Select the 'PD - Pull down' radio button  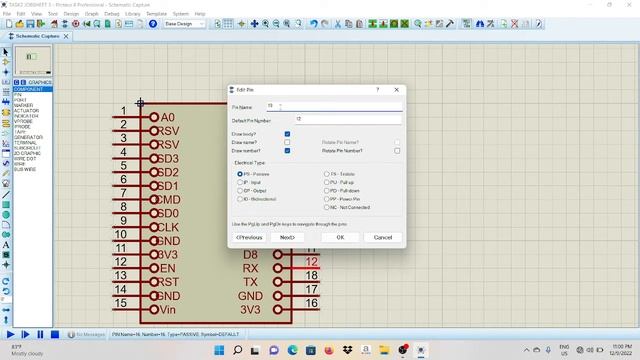327,191
